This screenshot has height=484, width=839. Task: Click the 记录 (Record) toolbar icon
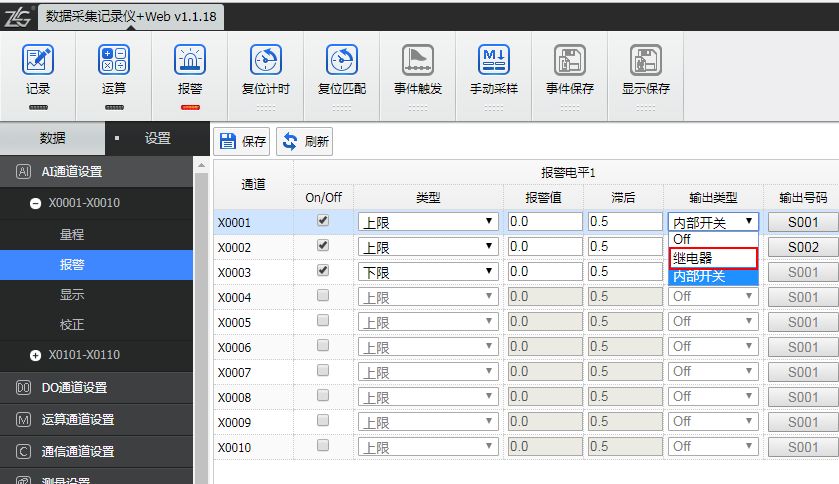pos(38,61)
